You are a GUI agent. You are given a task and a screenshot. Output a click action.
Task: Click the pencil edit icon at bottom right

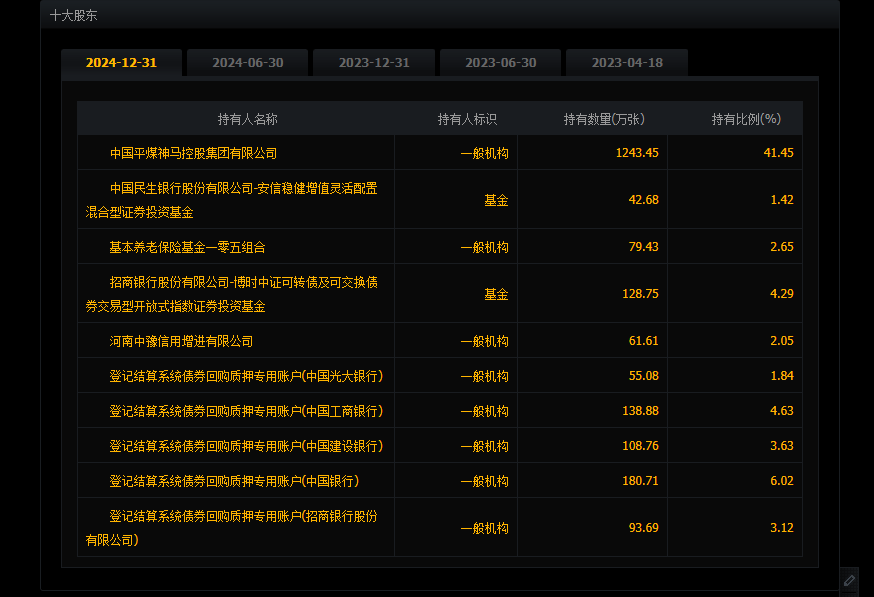coord(849,581)
